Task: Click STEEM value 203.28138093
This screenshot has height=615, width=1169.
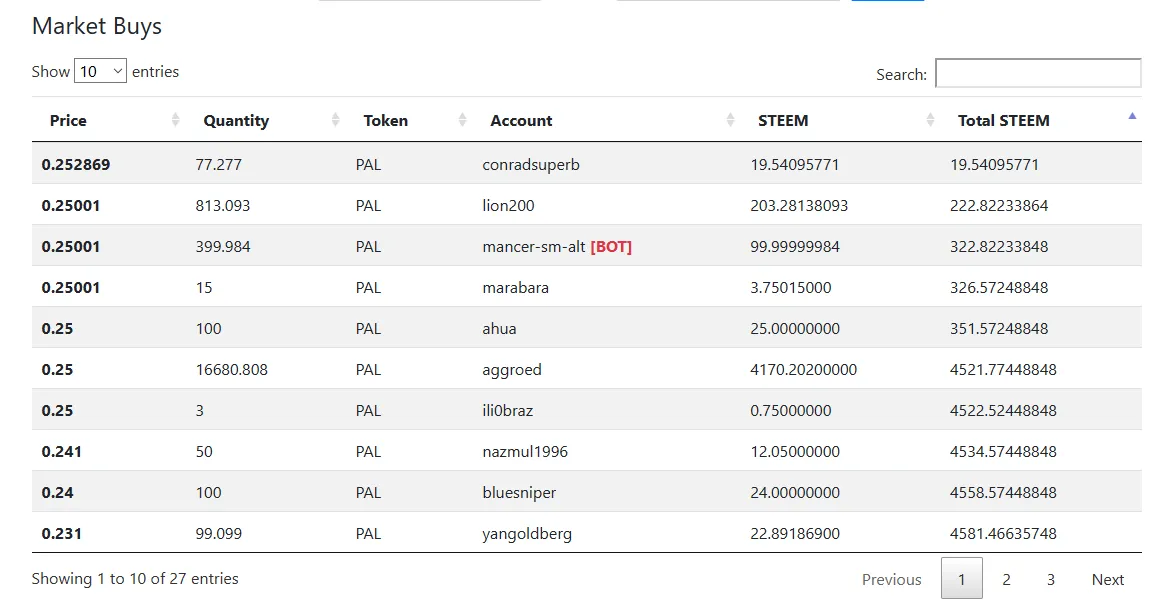Action: [799, 206]
